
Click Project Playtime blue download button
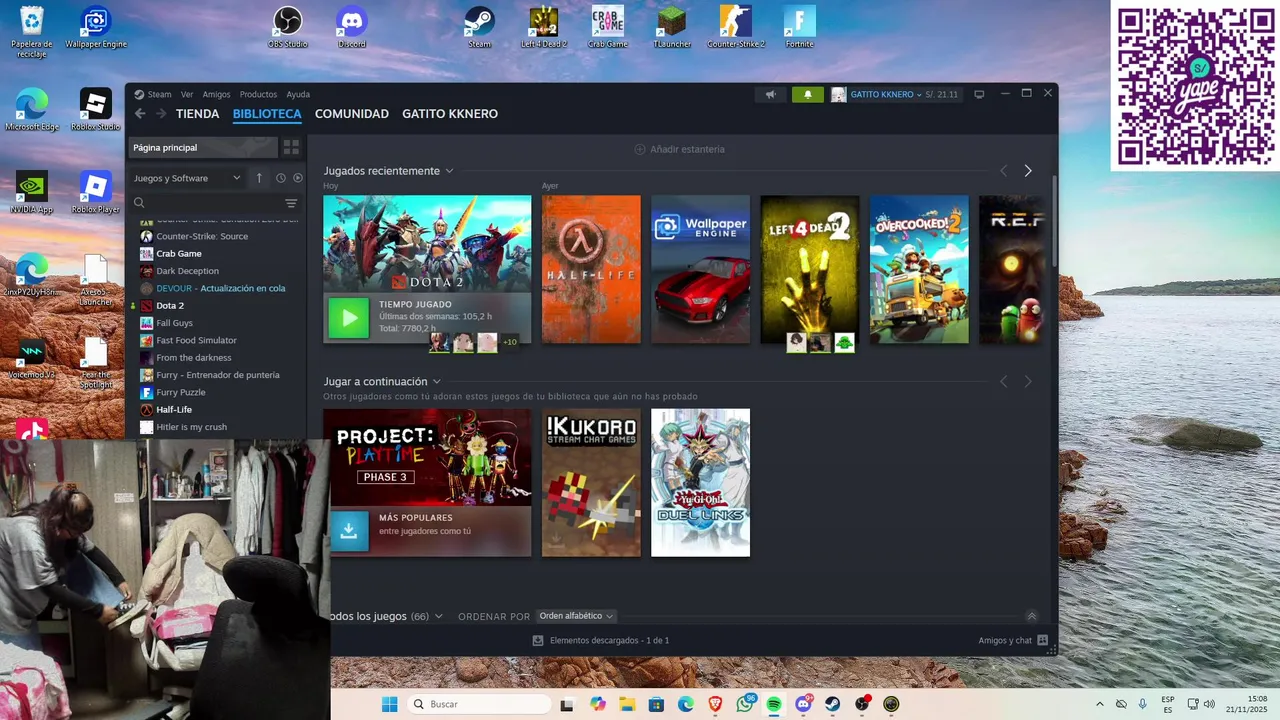[349, 531]
